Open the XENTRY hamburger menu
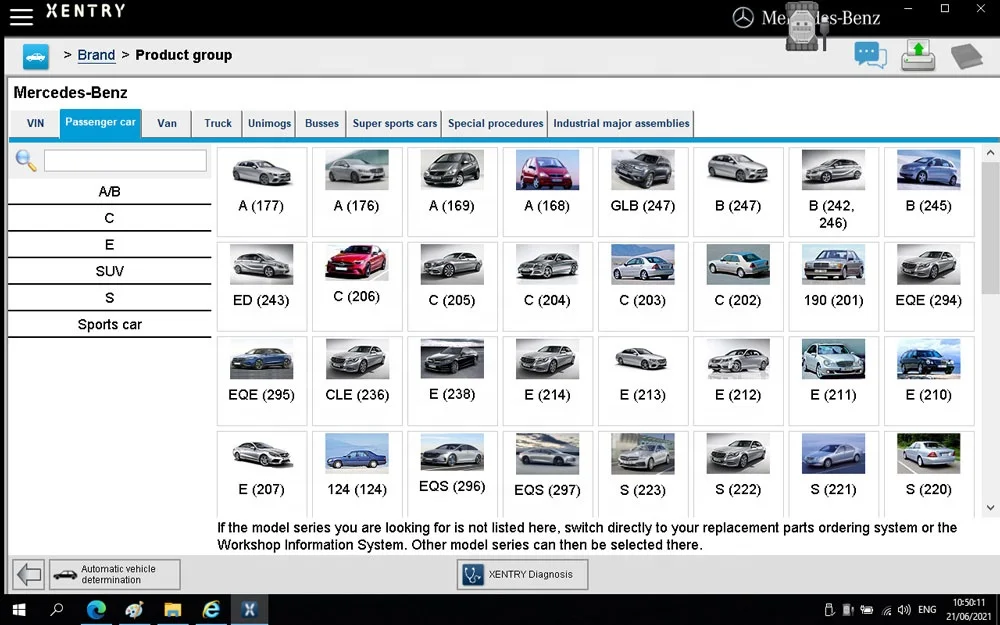The height and width of the screenshot is (625, 1000). tap(21, 16)
